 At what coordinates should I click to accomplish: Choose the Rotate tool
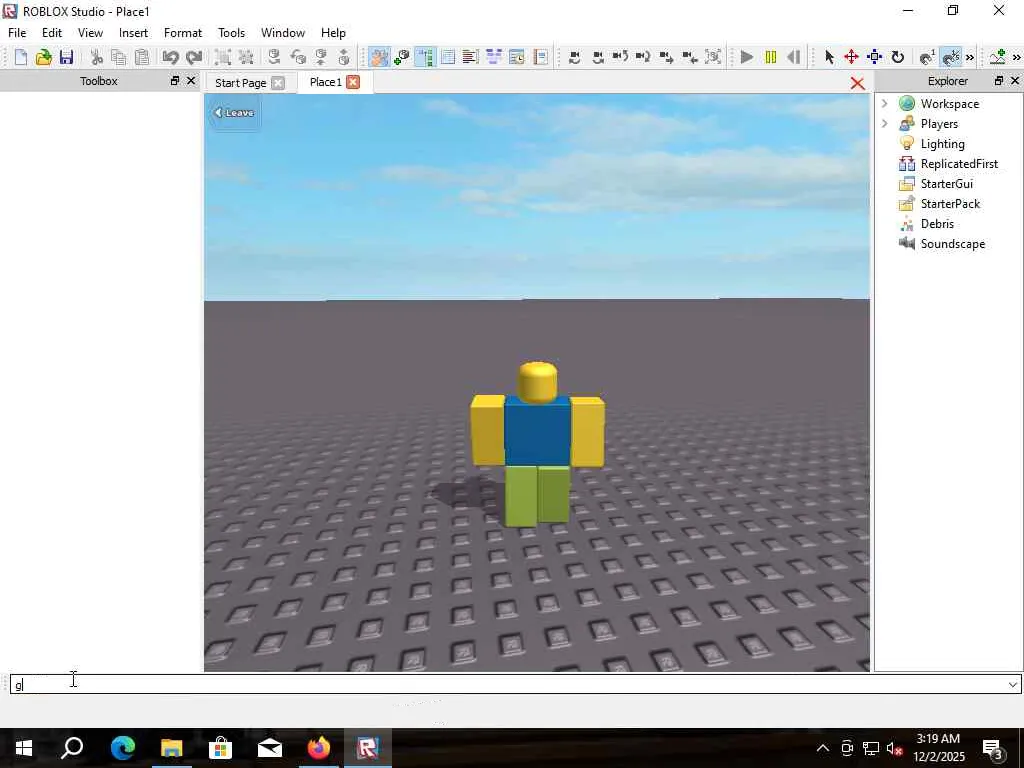pos(898,57)
